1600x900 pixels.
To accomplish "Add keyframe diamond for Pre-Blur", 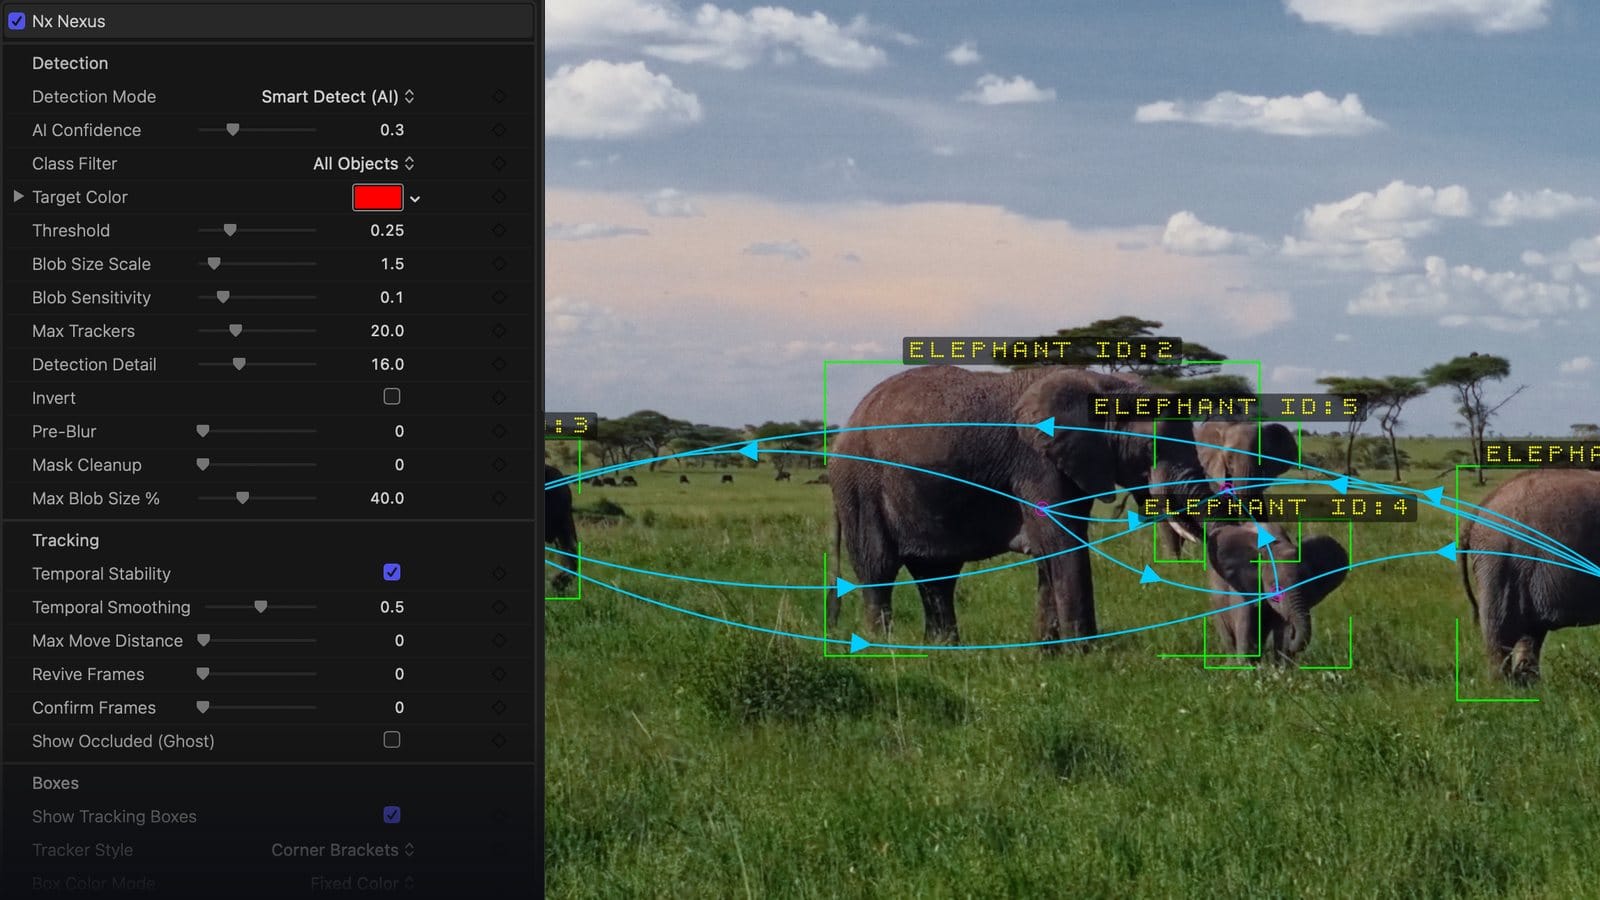I will (x=499, y=431).
